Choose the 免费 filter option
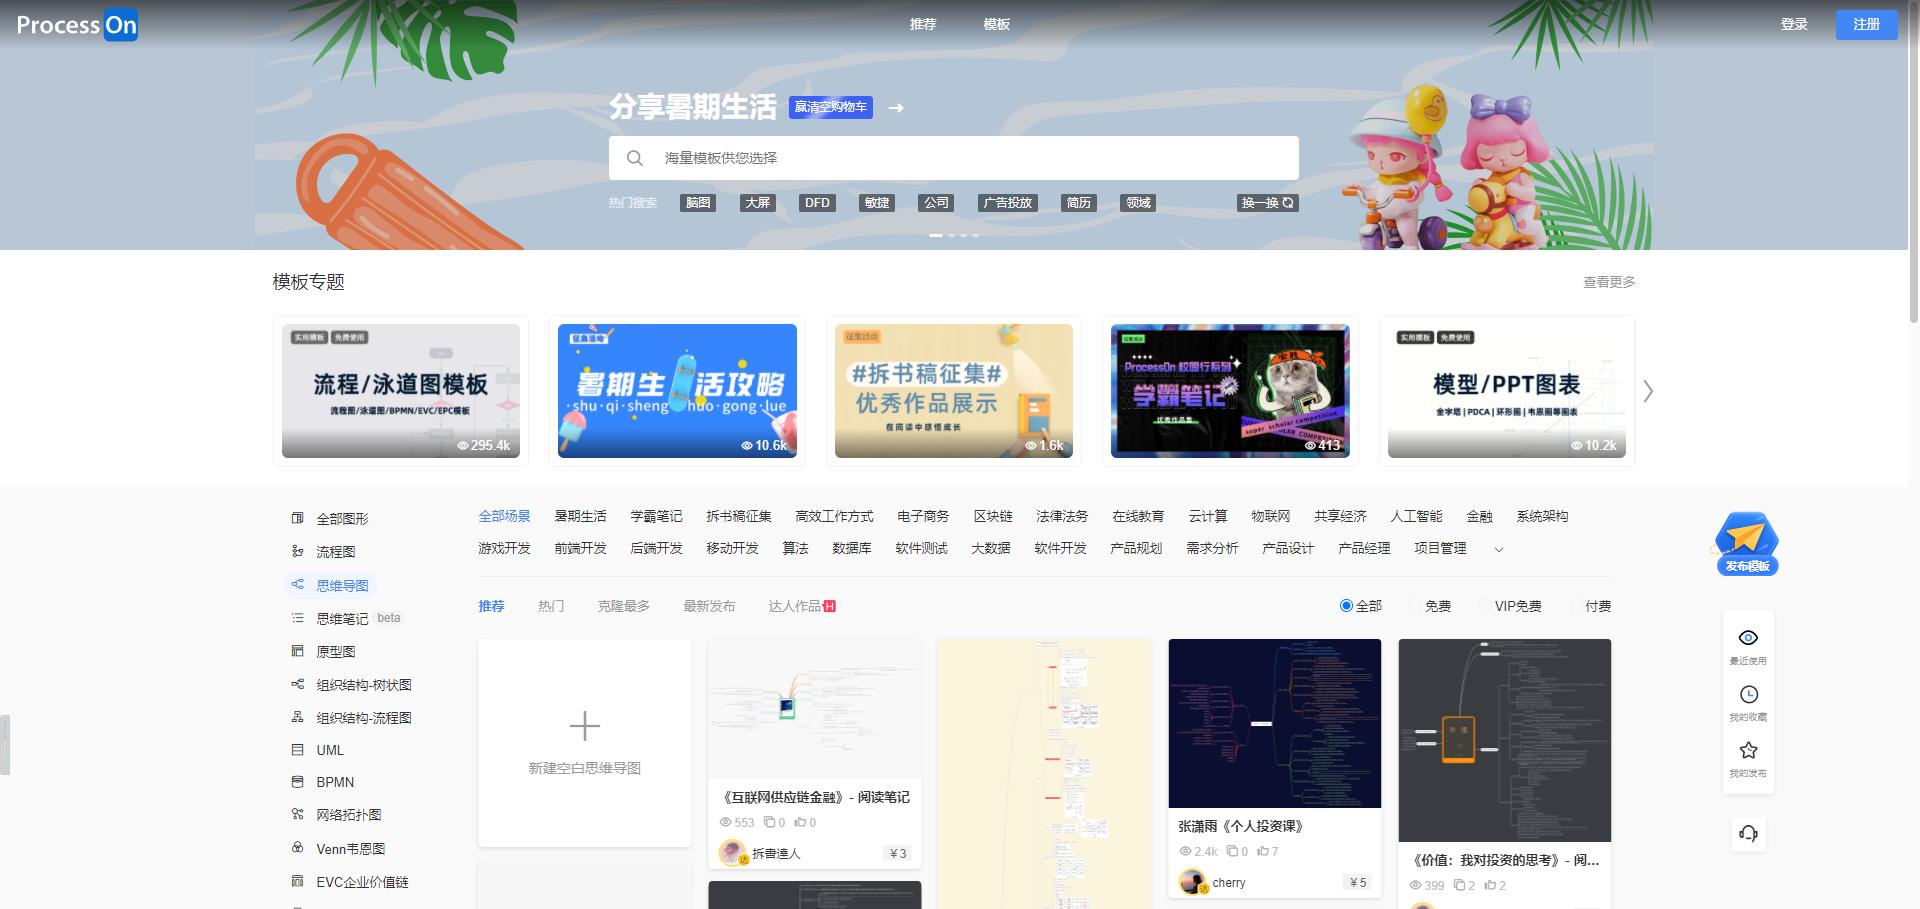 coord(1414,605)
